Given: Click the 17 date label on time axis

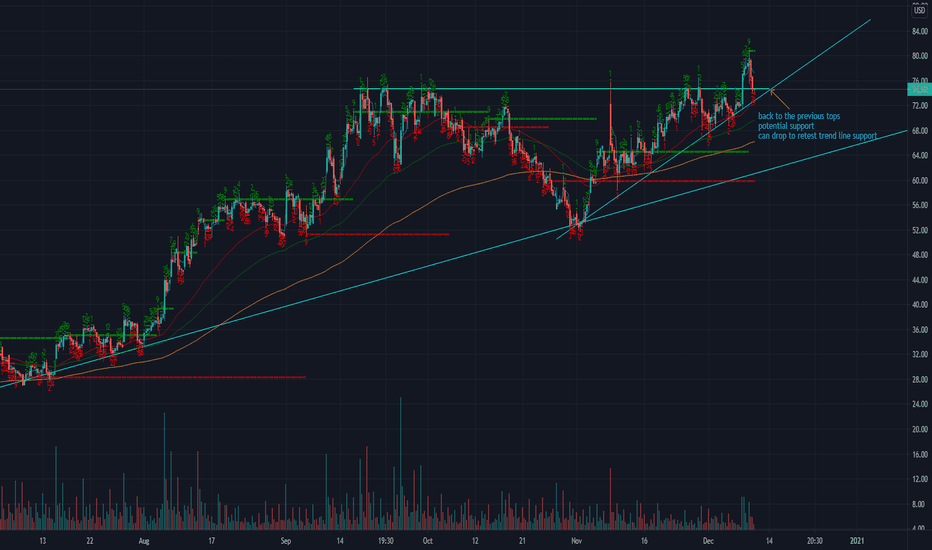Looking at the screenshot, I should tap(212, 541).
